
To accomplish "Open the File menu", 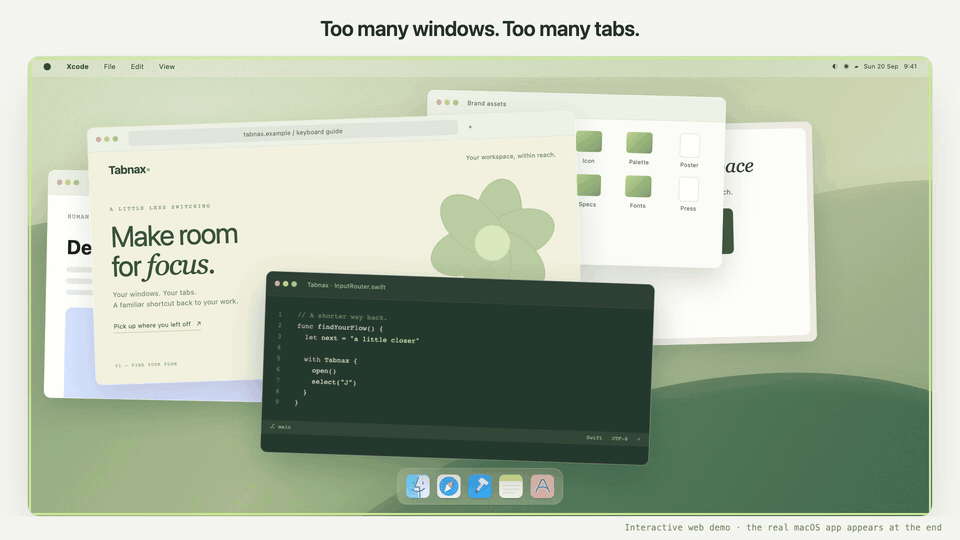I will [110, 67].
